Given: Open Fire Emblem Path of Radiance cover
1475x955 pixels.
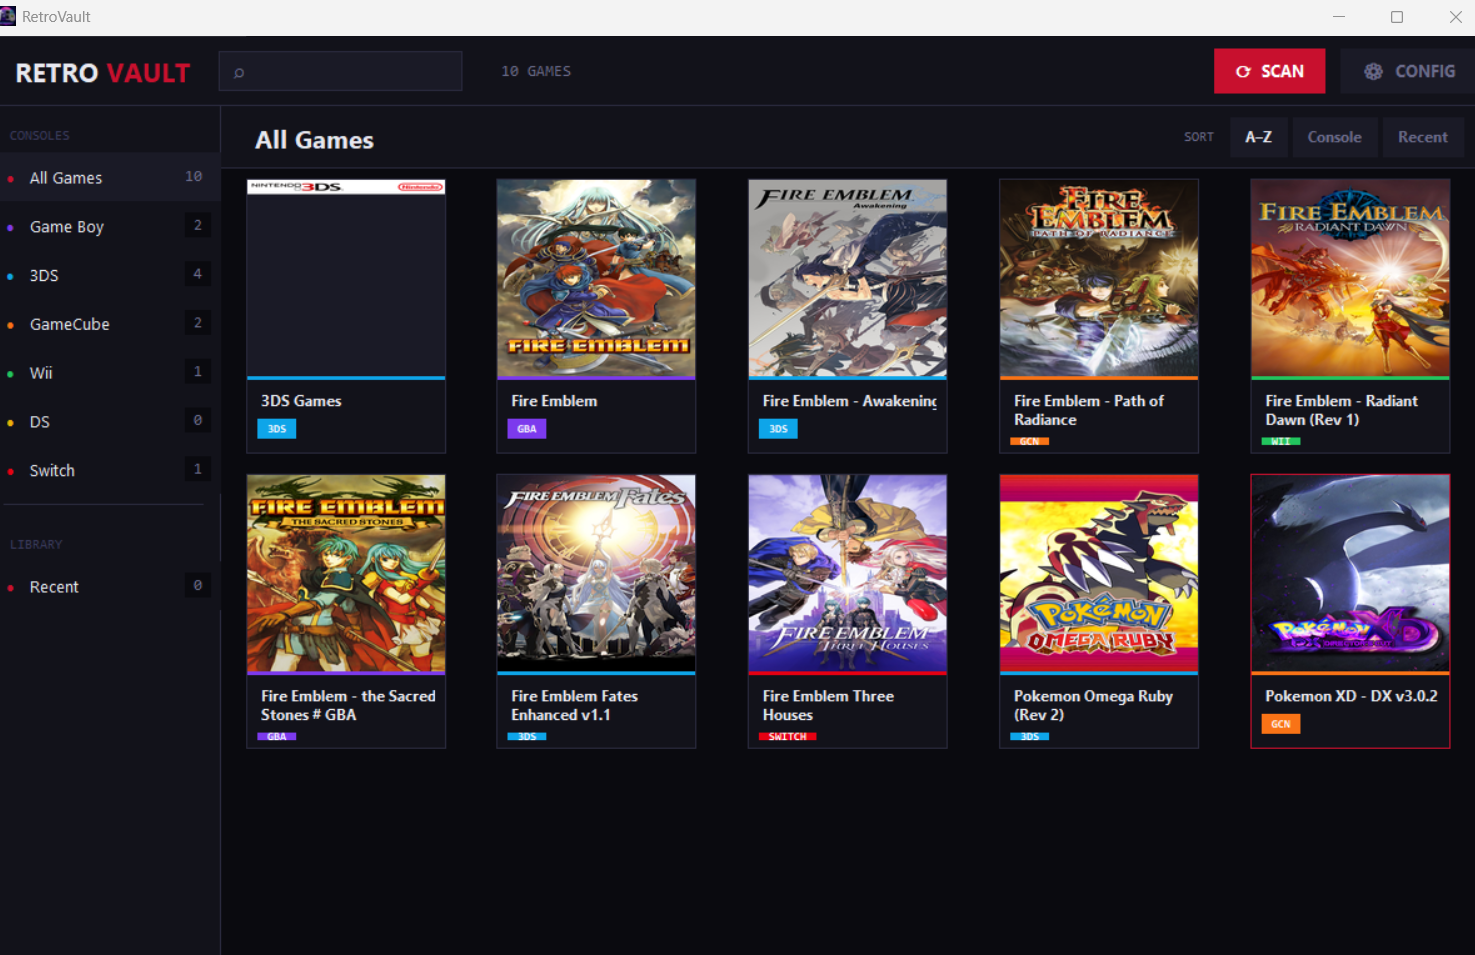Looking at the screenshot, I should [1099, 278].
